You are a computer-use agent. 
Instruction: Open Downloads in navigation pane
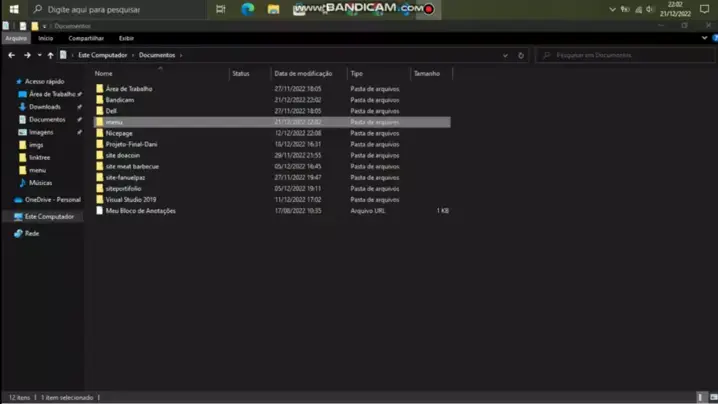coord(44,107)
